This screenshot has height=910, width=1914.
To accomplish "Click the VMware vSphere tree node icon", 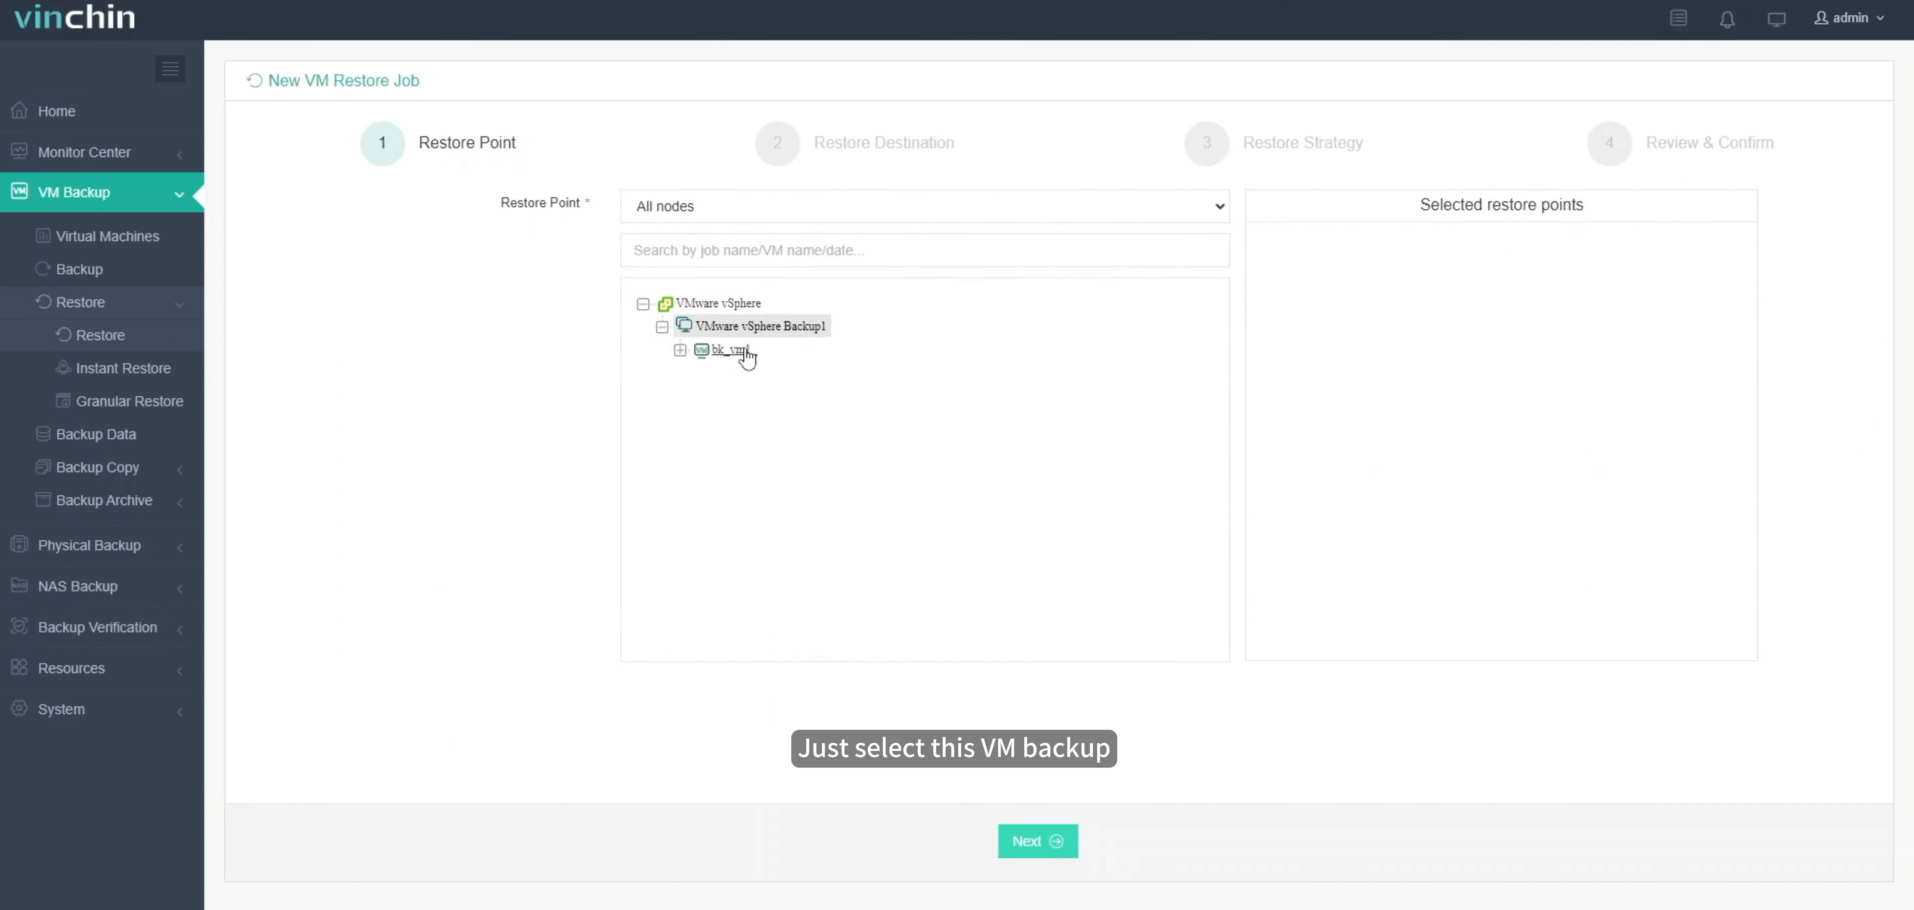I will [x=665, y=304].
